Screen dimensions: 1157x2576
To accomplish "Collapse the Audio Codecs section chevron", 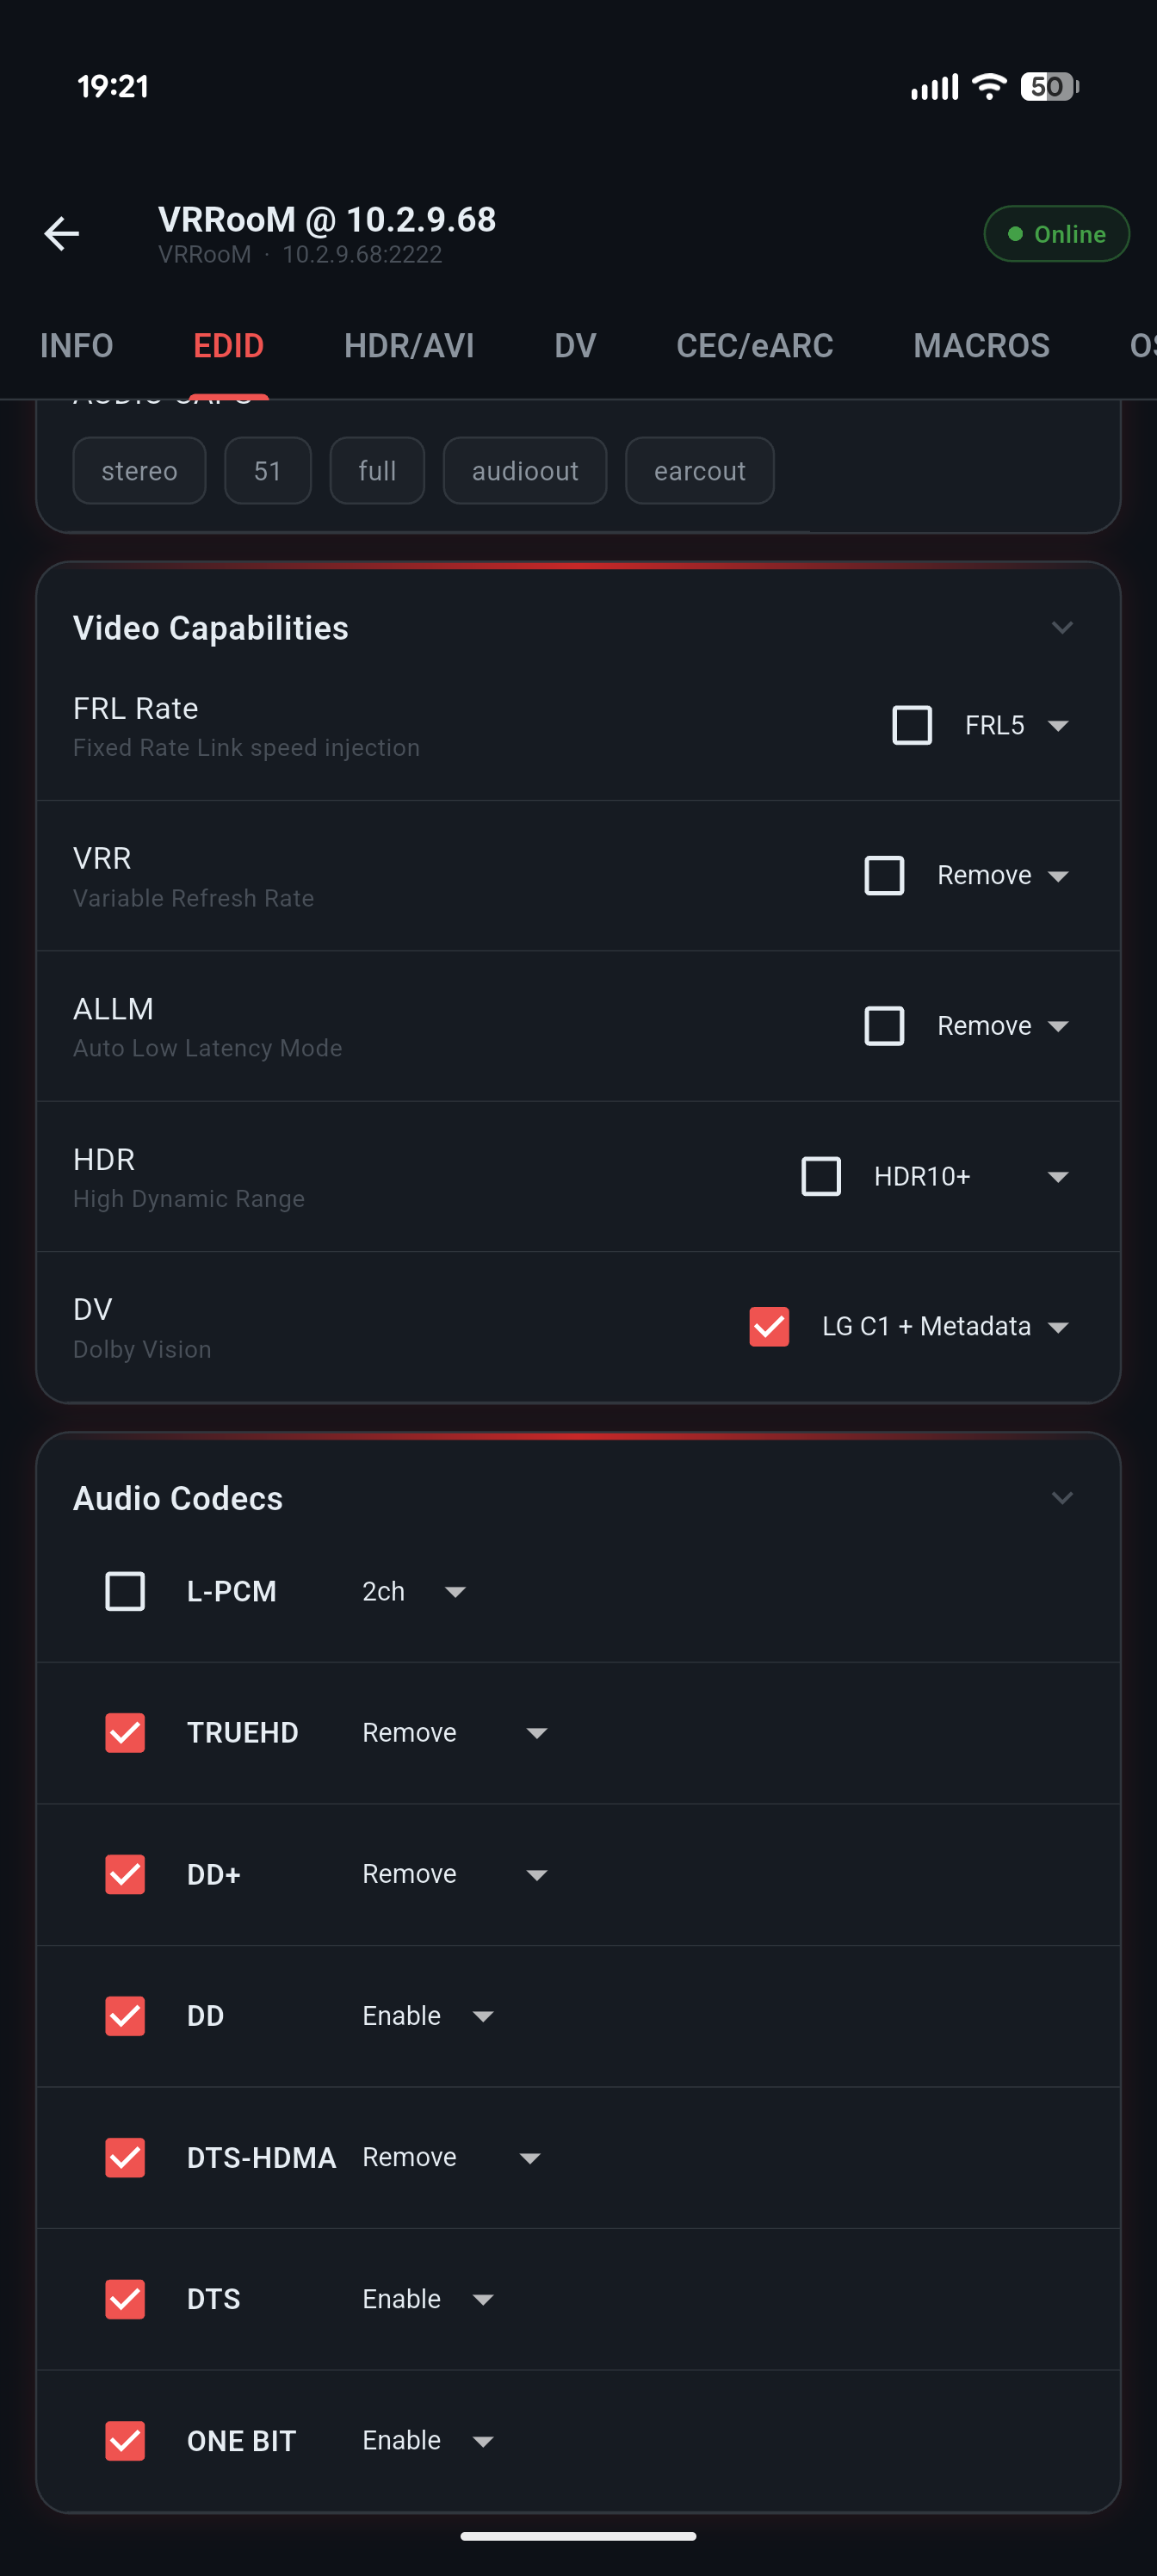I will pyautogui.click(x=1062, y=1498).
